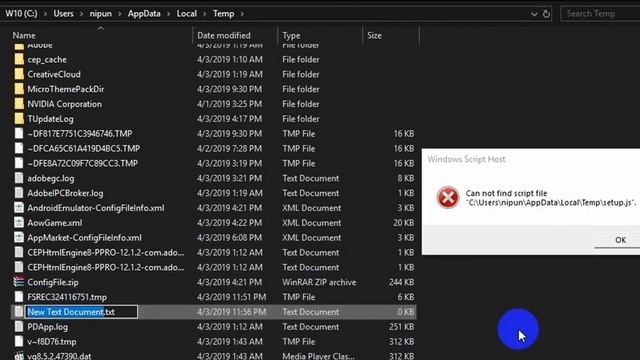Select the ~DFCA65C61A419D4BC5.TMP file name
The height and width of the screenshot is (360, 640).
(x=84, y=149)
